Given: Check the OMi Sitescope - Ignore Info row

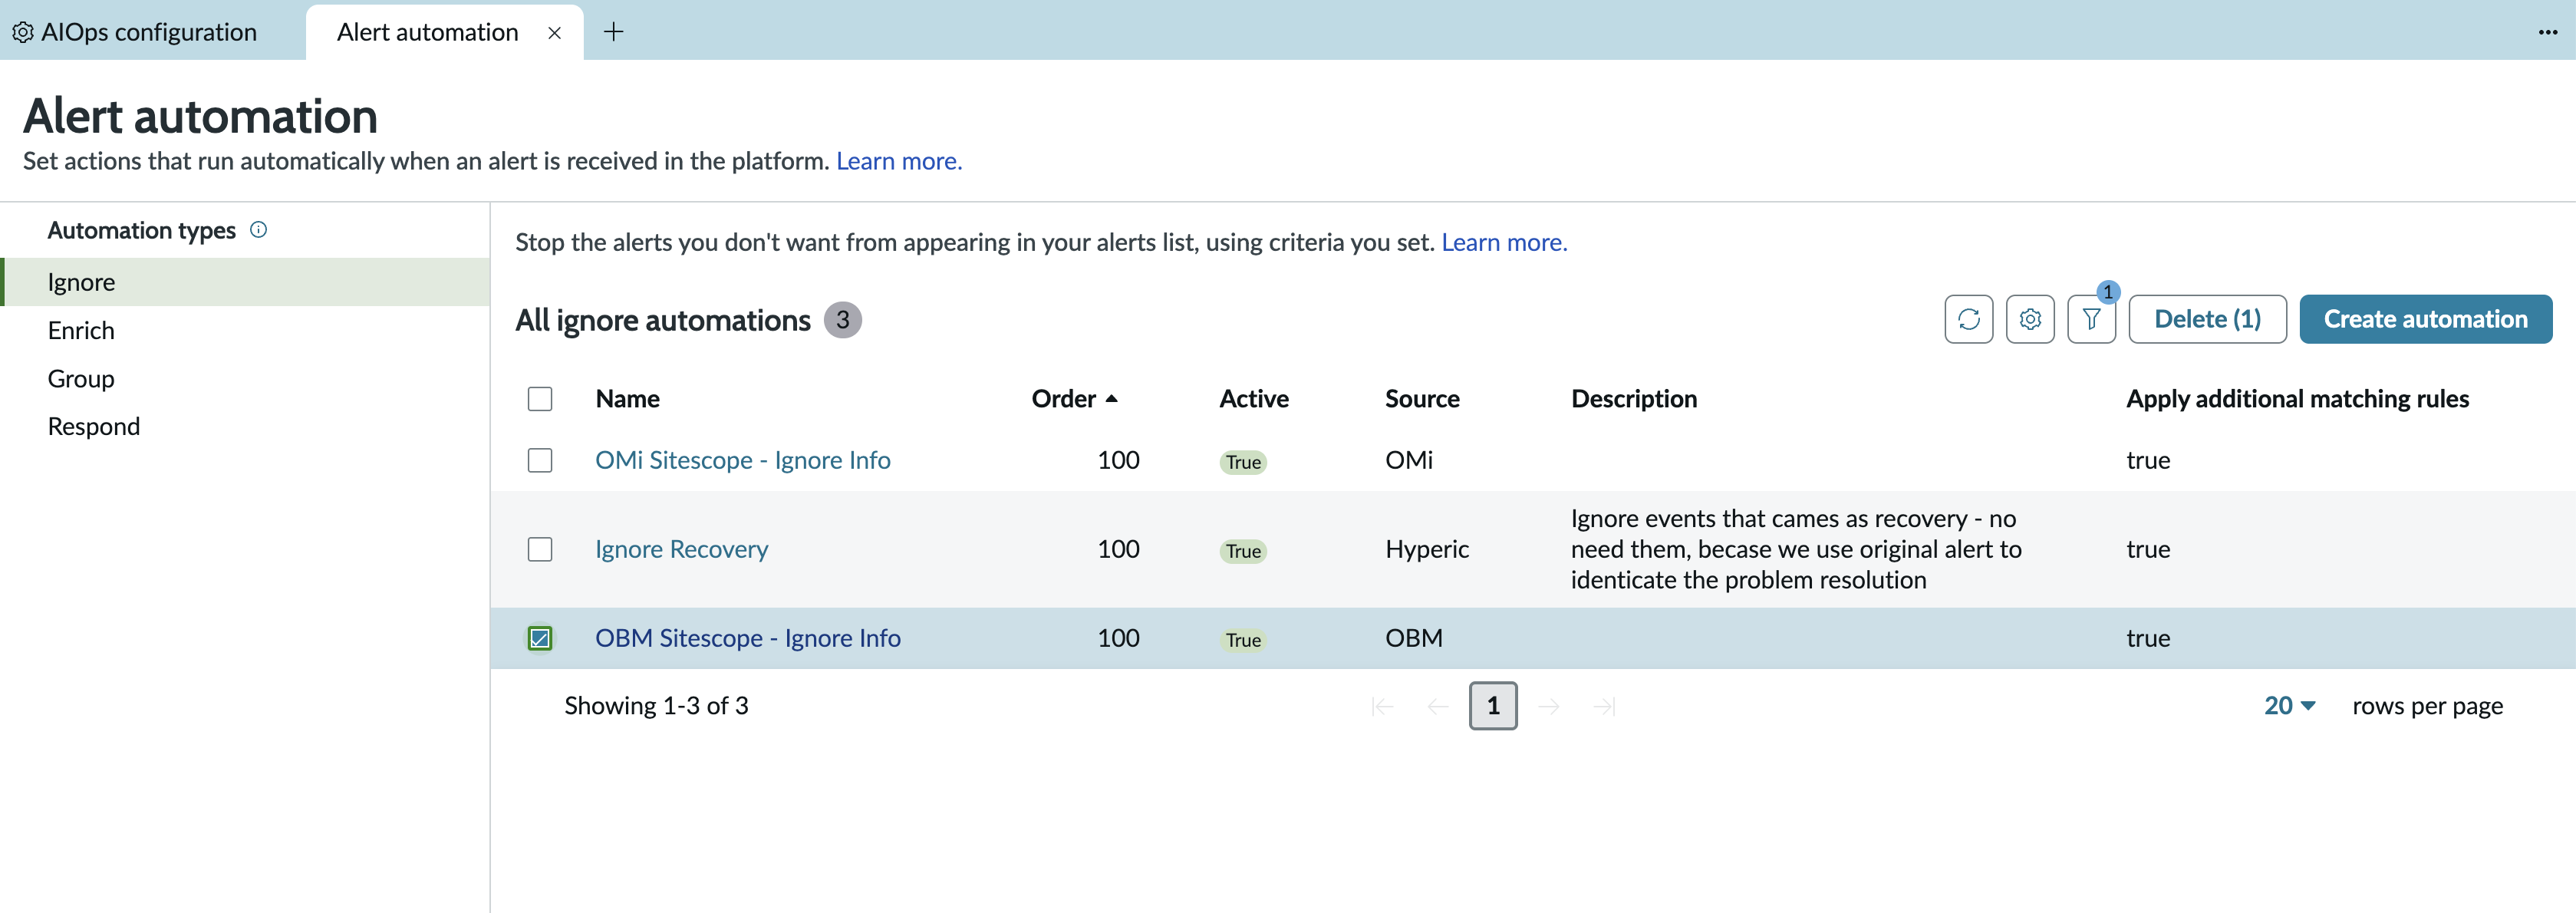Looking at the screenshot, I should [x=540, y=460].
